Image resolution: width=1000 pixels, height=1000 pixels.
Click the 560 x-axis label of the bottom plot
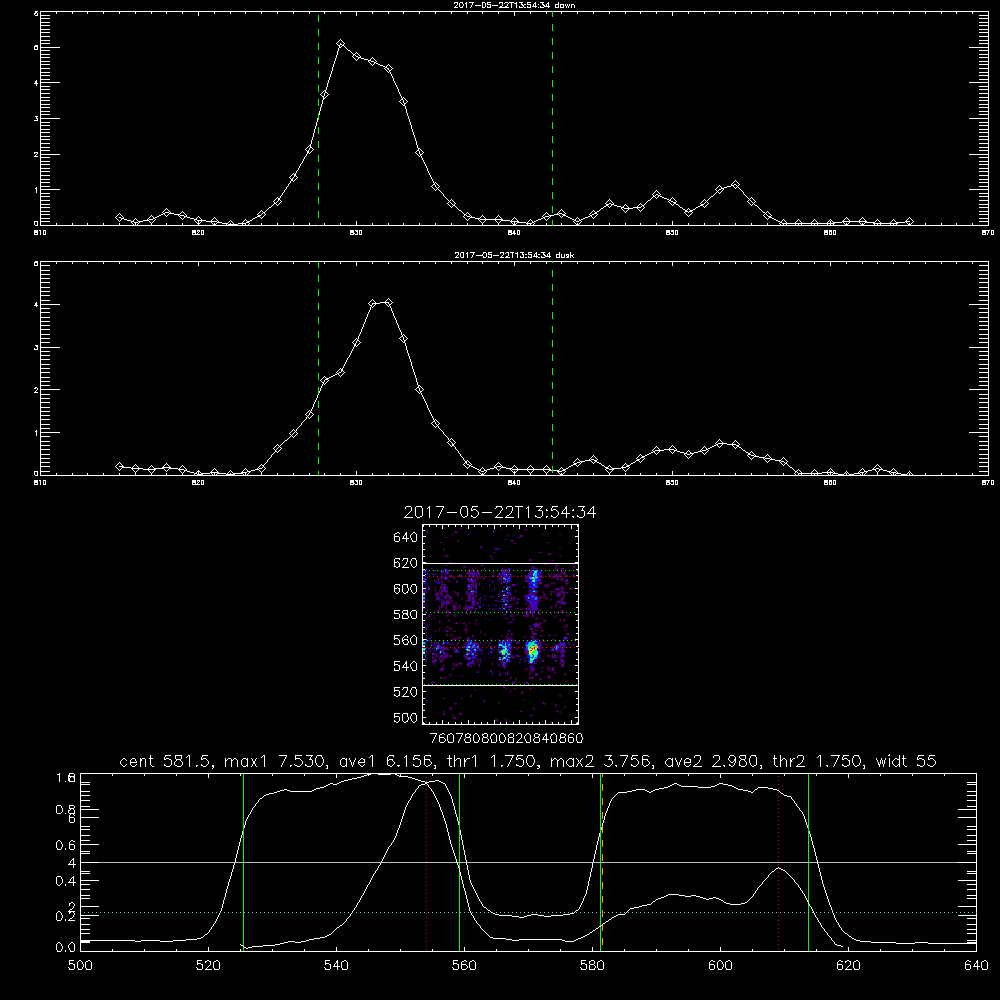464,965
